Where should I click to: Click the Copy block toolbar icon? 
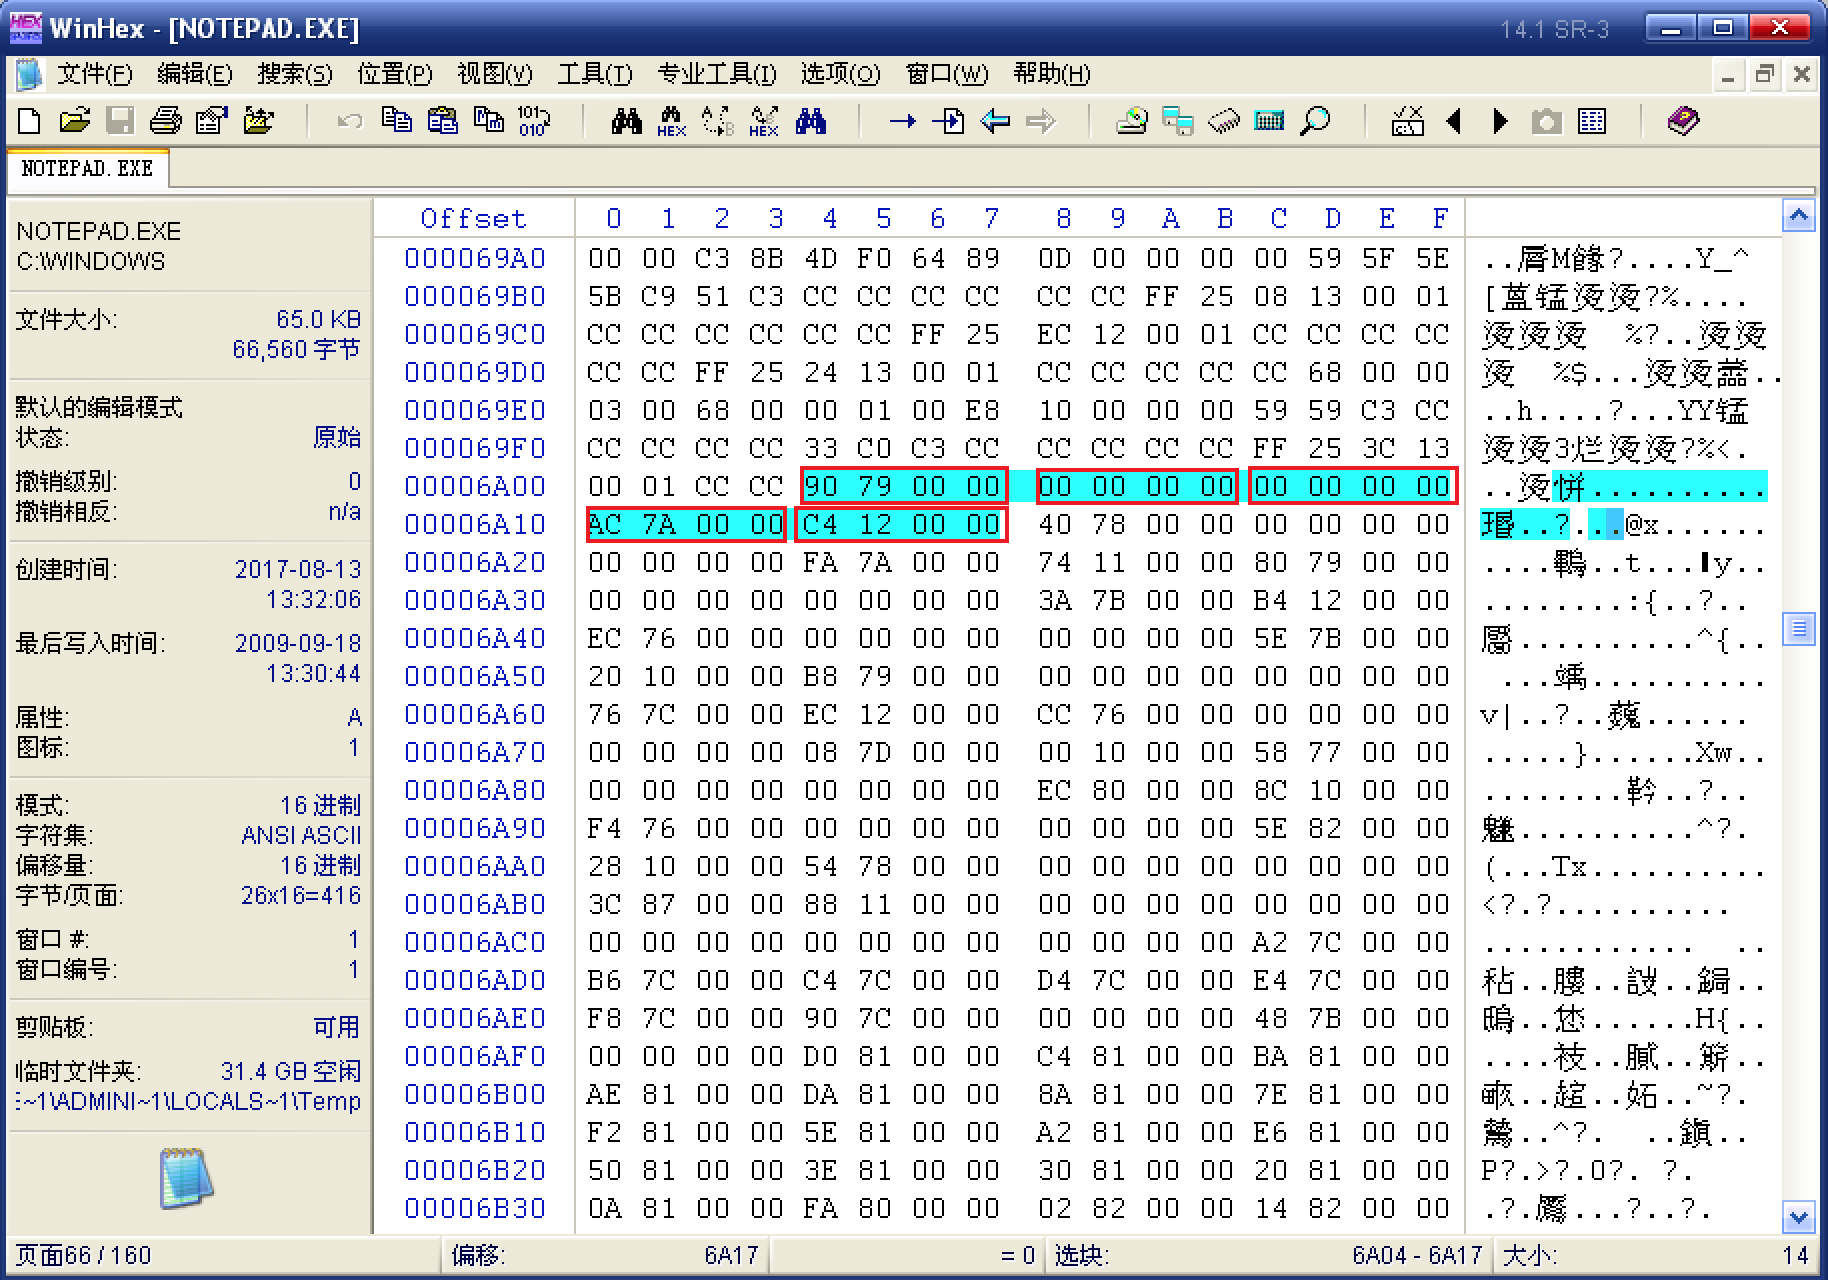pos(397,122)
